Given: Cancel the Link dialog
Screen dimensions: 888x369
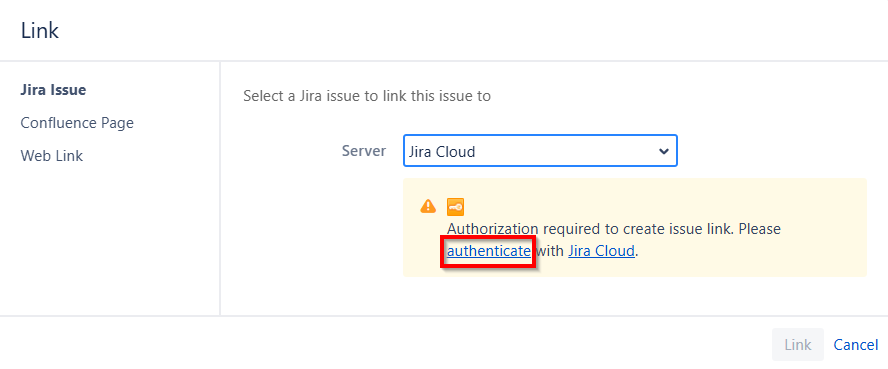Looking at the screenshot, I should (x=856, y=345).
